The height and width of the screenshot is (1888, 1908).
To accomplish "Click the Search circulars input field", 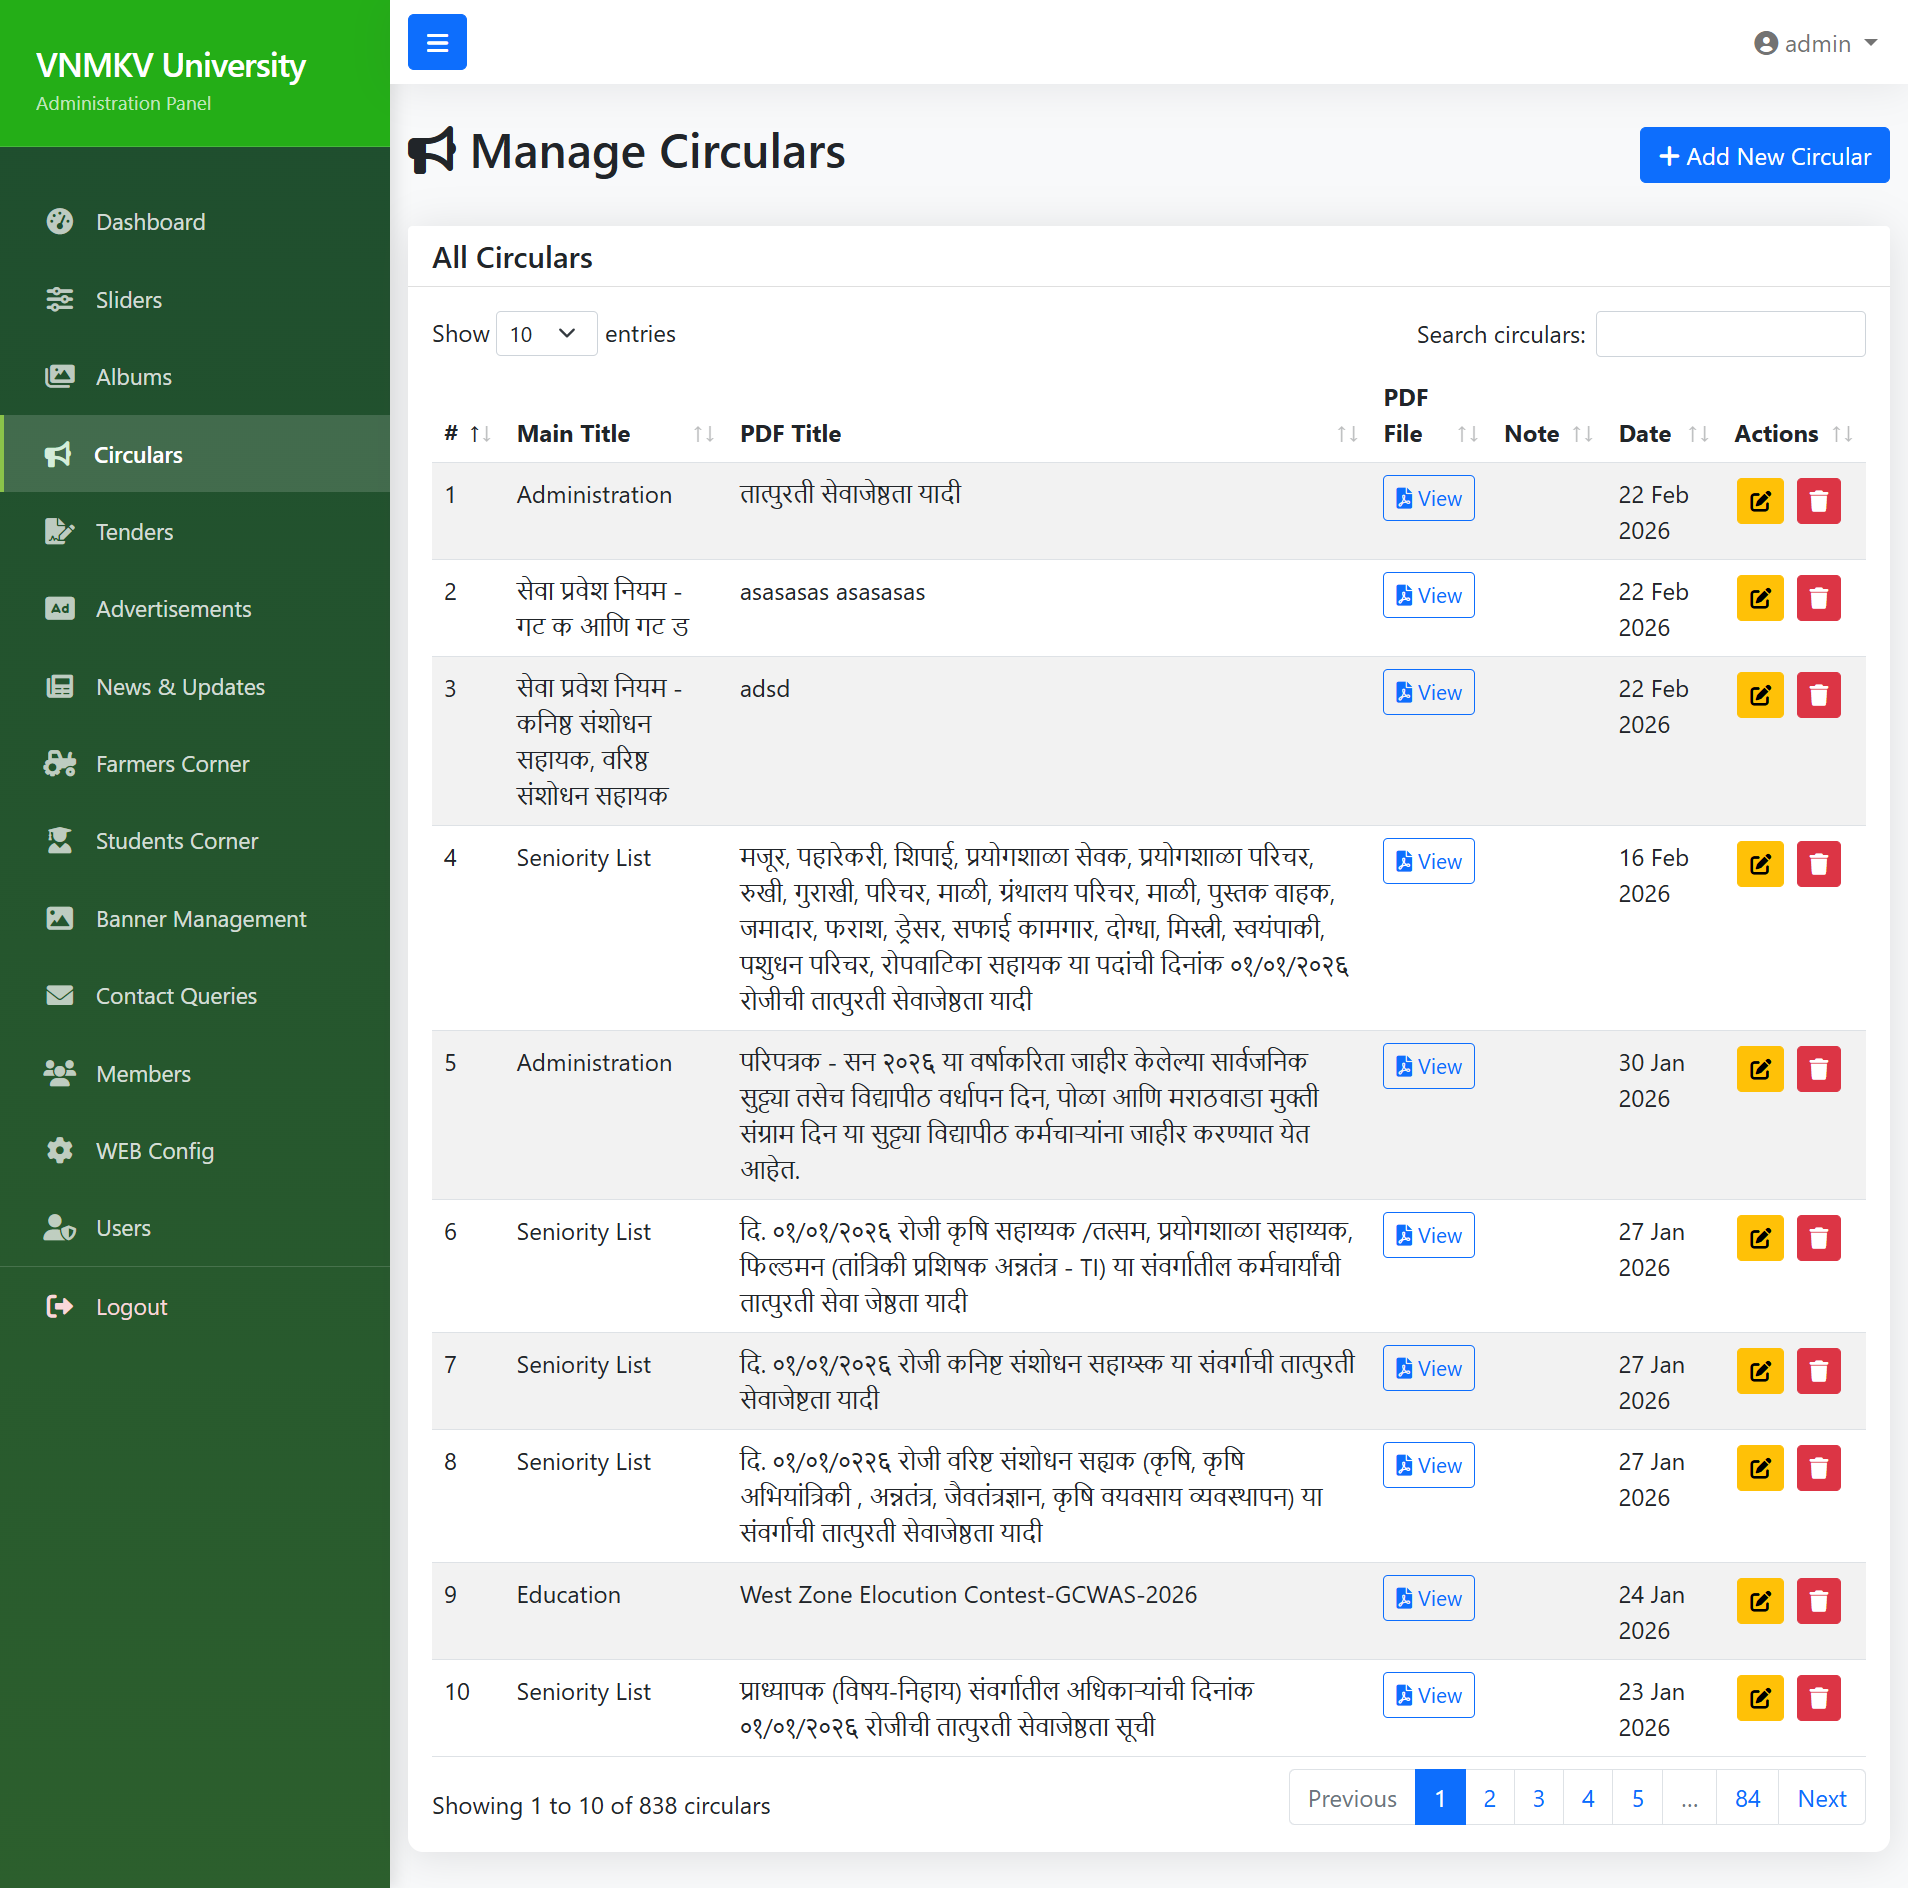I will 1729,334.
